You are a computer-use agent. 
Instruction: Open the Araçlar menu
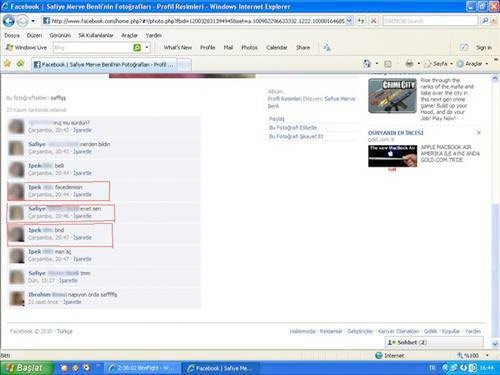(x=129, y=35)
